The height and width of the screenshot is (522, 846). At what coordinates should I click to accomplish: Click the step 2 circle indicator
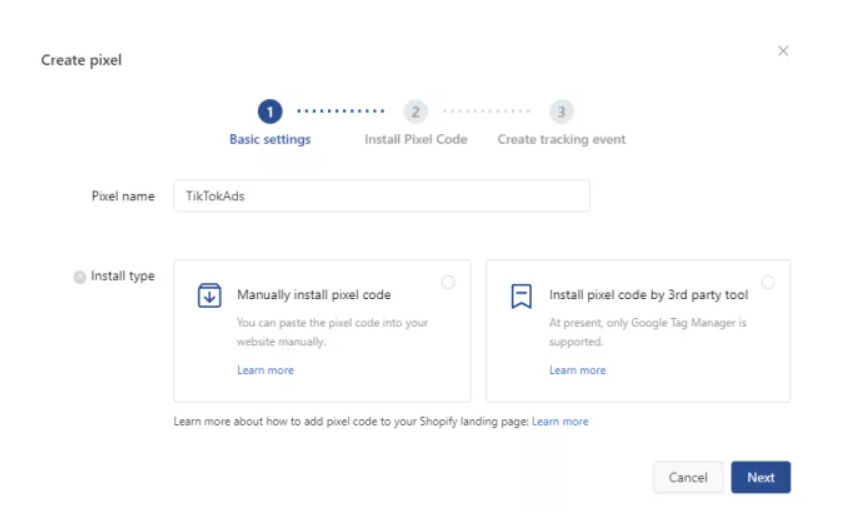pos(415,112)
